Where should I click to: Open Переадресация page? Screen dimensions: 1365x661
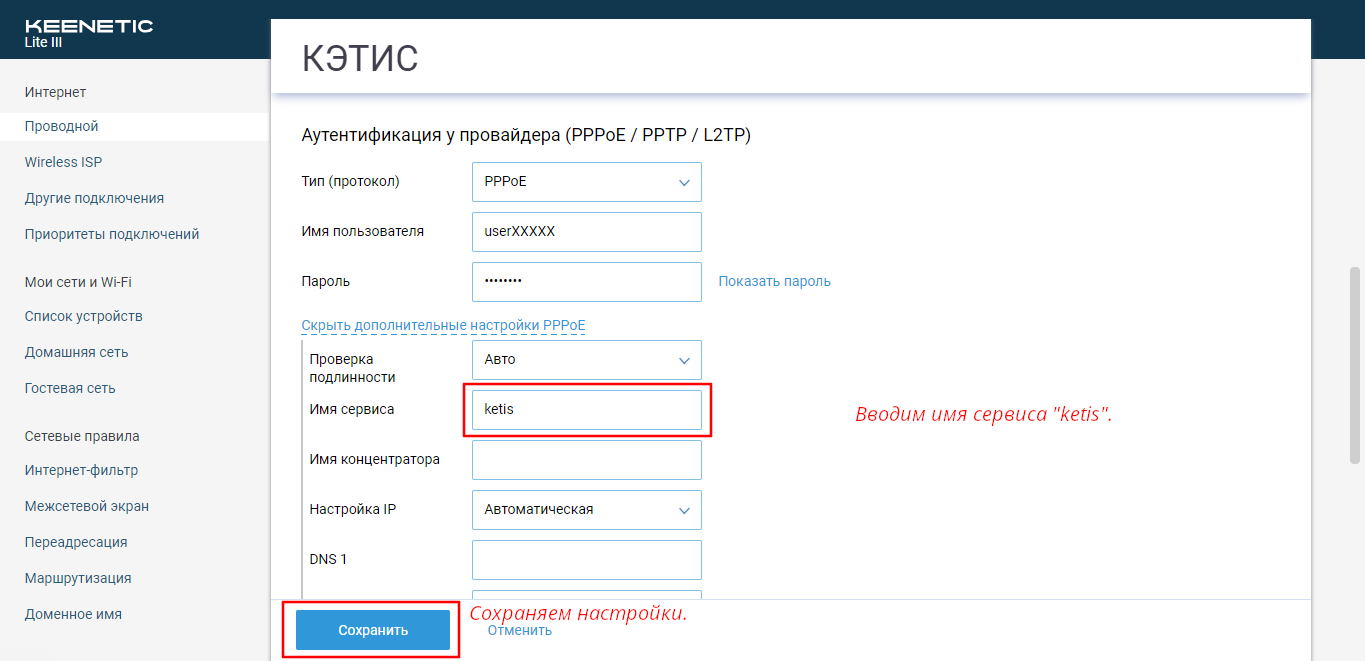(76, 542)
